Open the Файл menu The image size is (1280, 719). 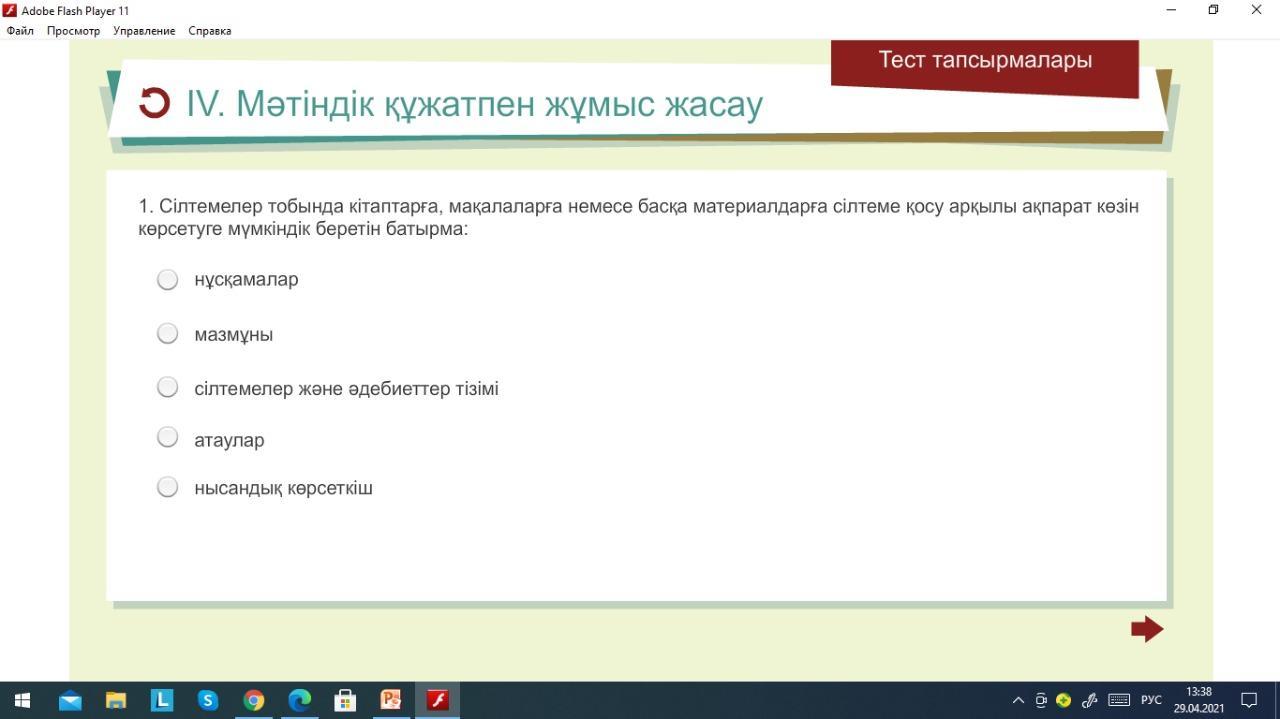point(20,31)
